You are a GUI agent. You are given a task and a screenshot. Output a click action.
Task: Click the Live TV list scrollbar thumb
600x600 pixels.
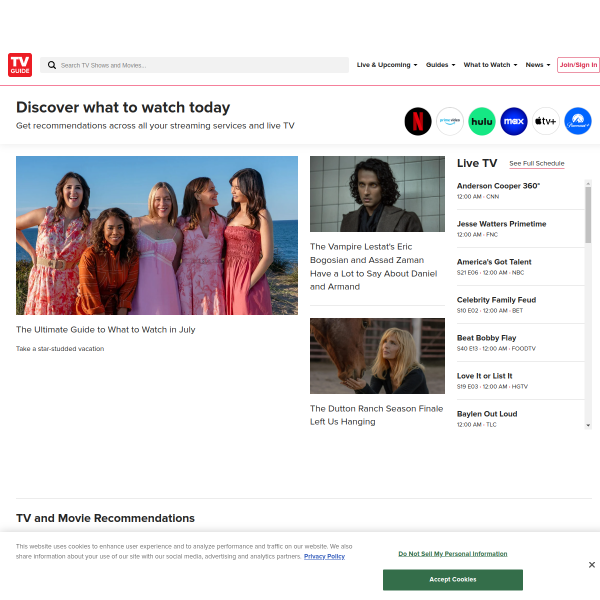point(588,214)
